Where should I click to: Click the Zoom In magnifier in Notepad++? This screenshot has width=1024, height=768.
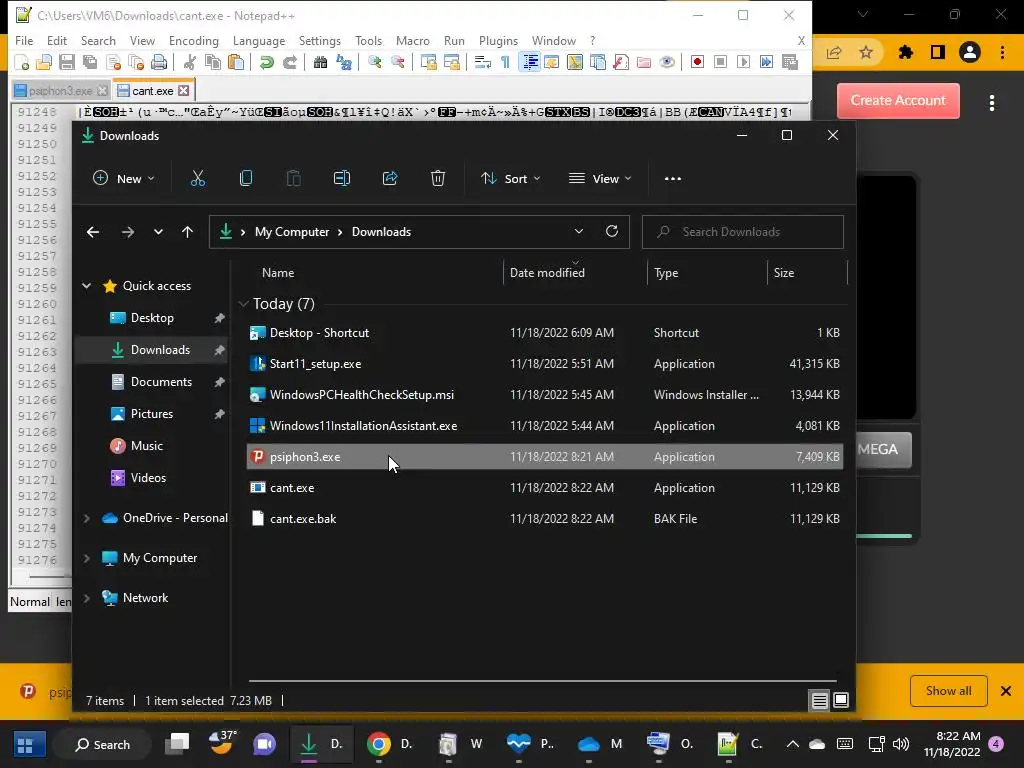(374, 62)
